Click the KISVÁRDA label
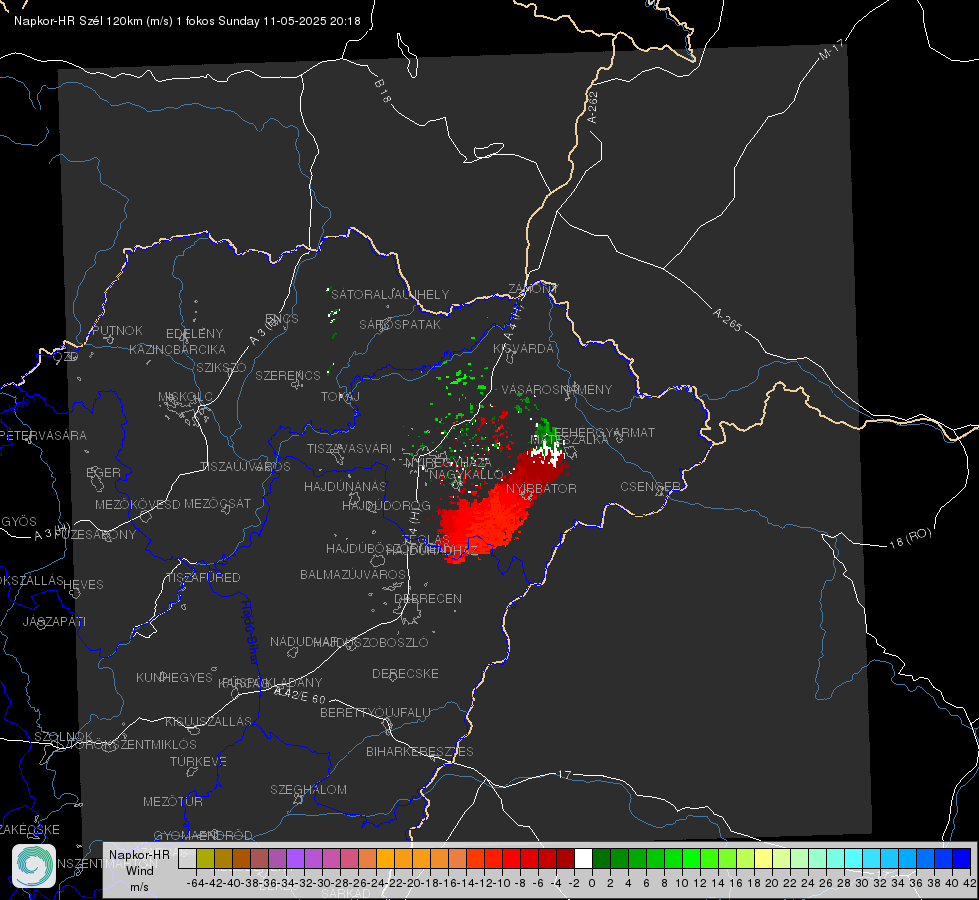This screenshot has height=900, width=979. pyautogui.click(x=524, y=349)
